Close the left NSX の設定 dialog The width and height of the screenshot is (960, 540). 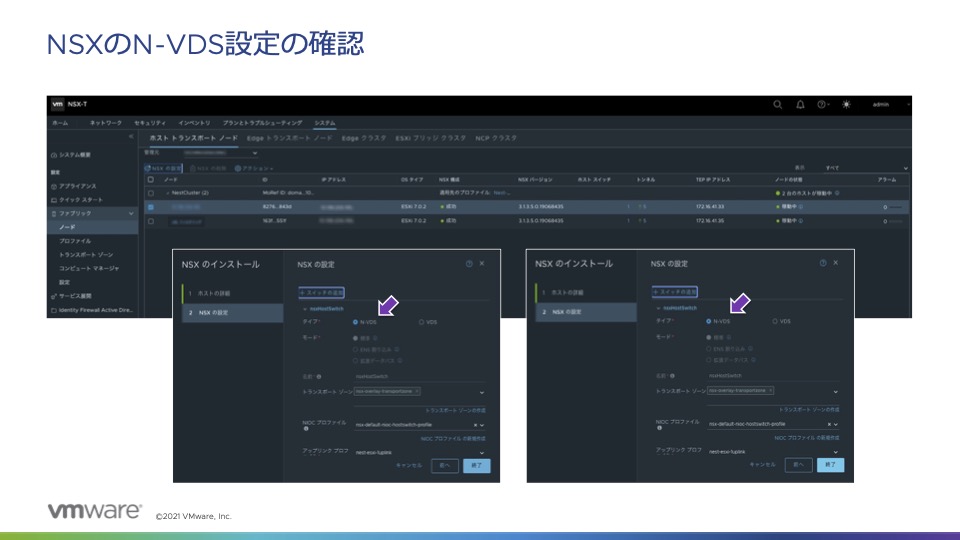482,263
